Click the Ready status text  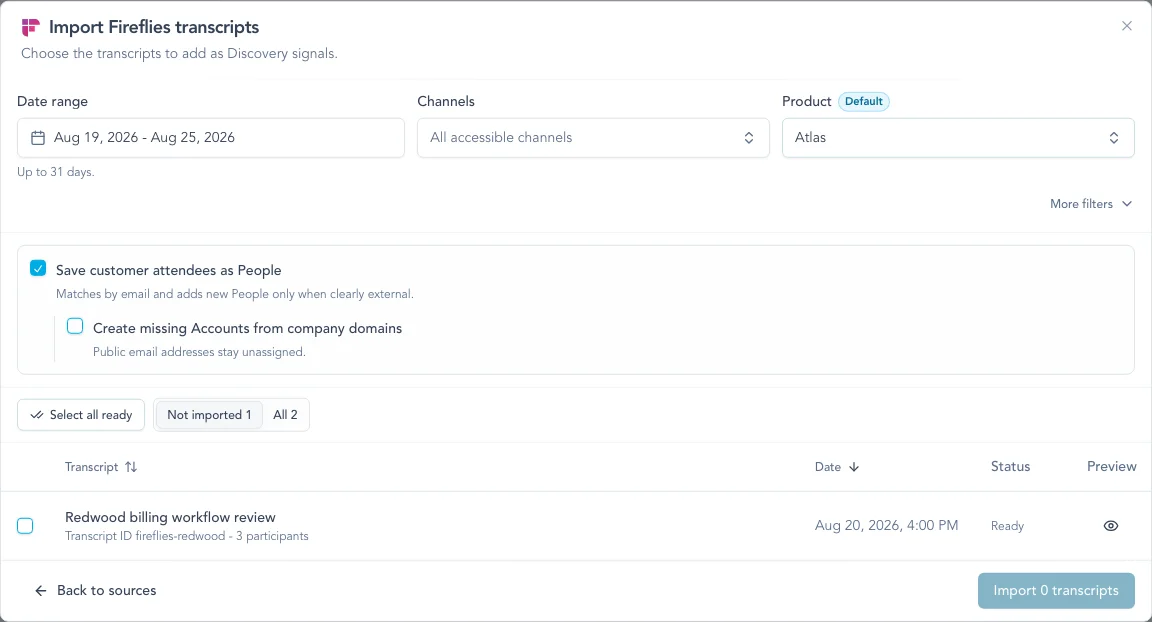(1007, 526)
